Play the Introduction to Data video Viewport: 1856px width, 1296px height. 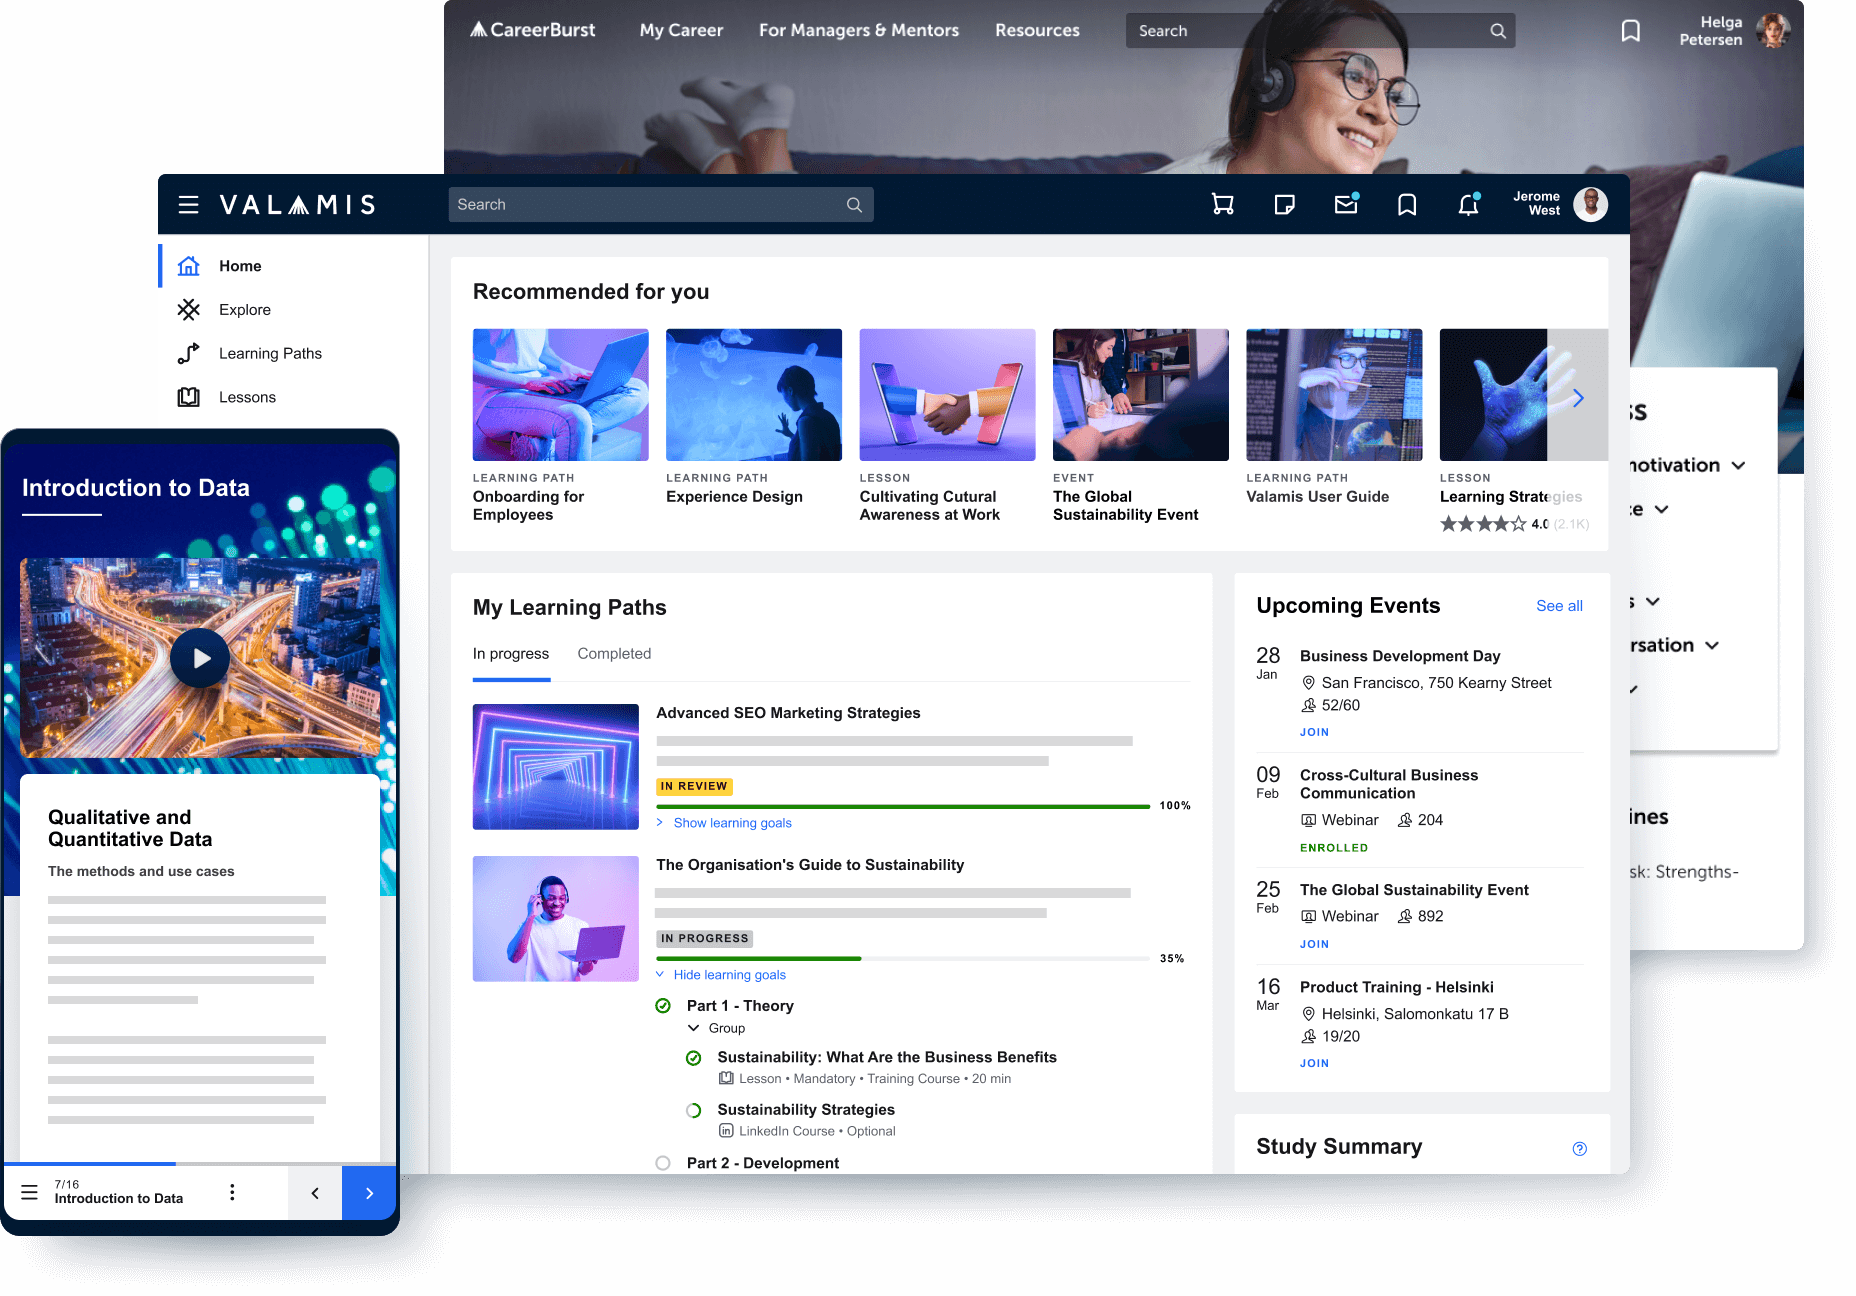(200, 658)
